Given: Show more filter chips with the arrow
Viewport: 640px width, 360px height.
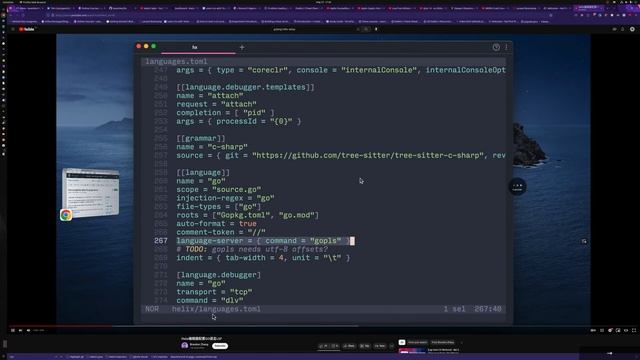Looking at the screenshot, I should coord(462,342).
